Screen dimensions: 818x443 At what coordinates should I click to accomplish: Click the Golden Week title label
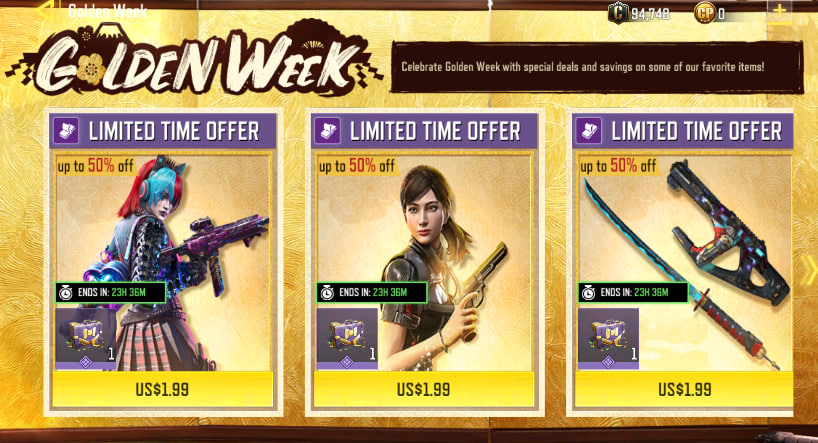pos(107,10)
